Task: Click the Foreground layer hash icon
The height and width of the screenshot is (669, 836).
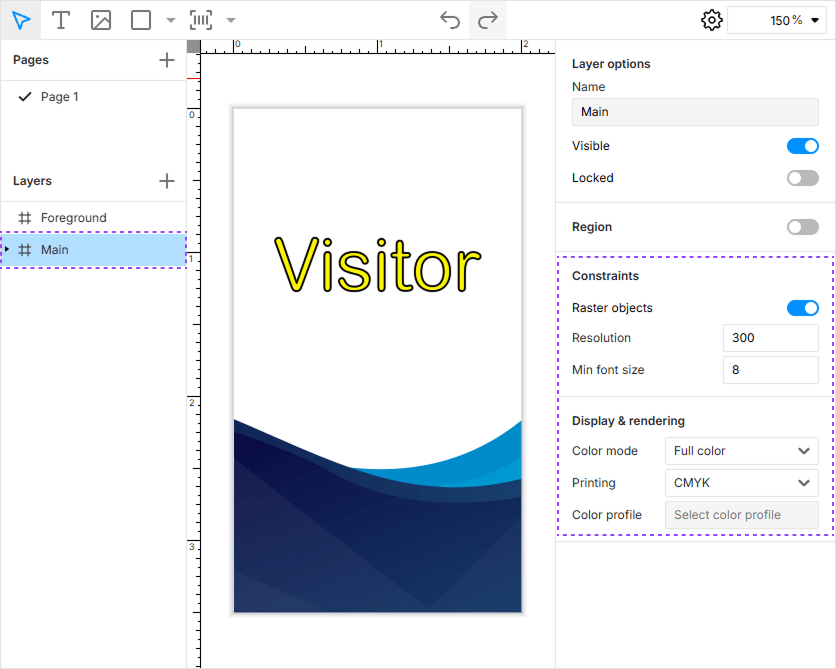Action: (24, 217)
